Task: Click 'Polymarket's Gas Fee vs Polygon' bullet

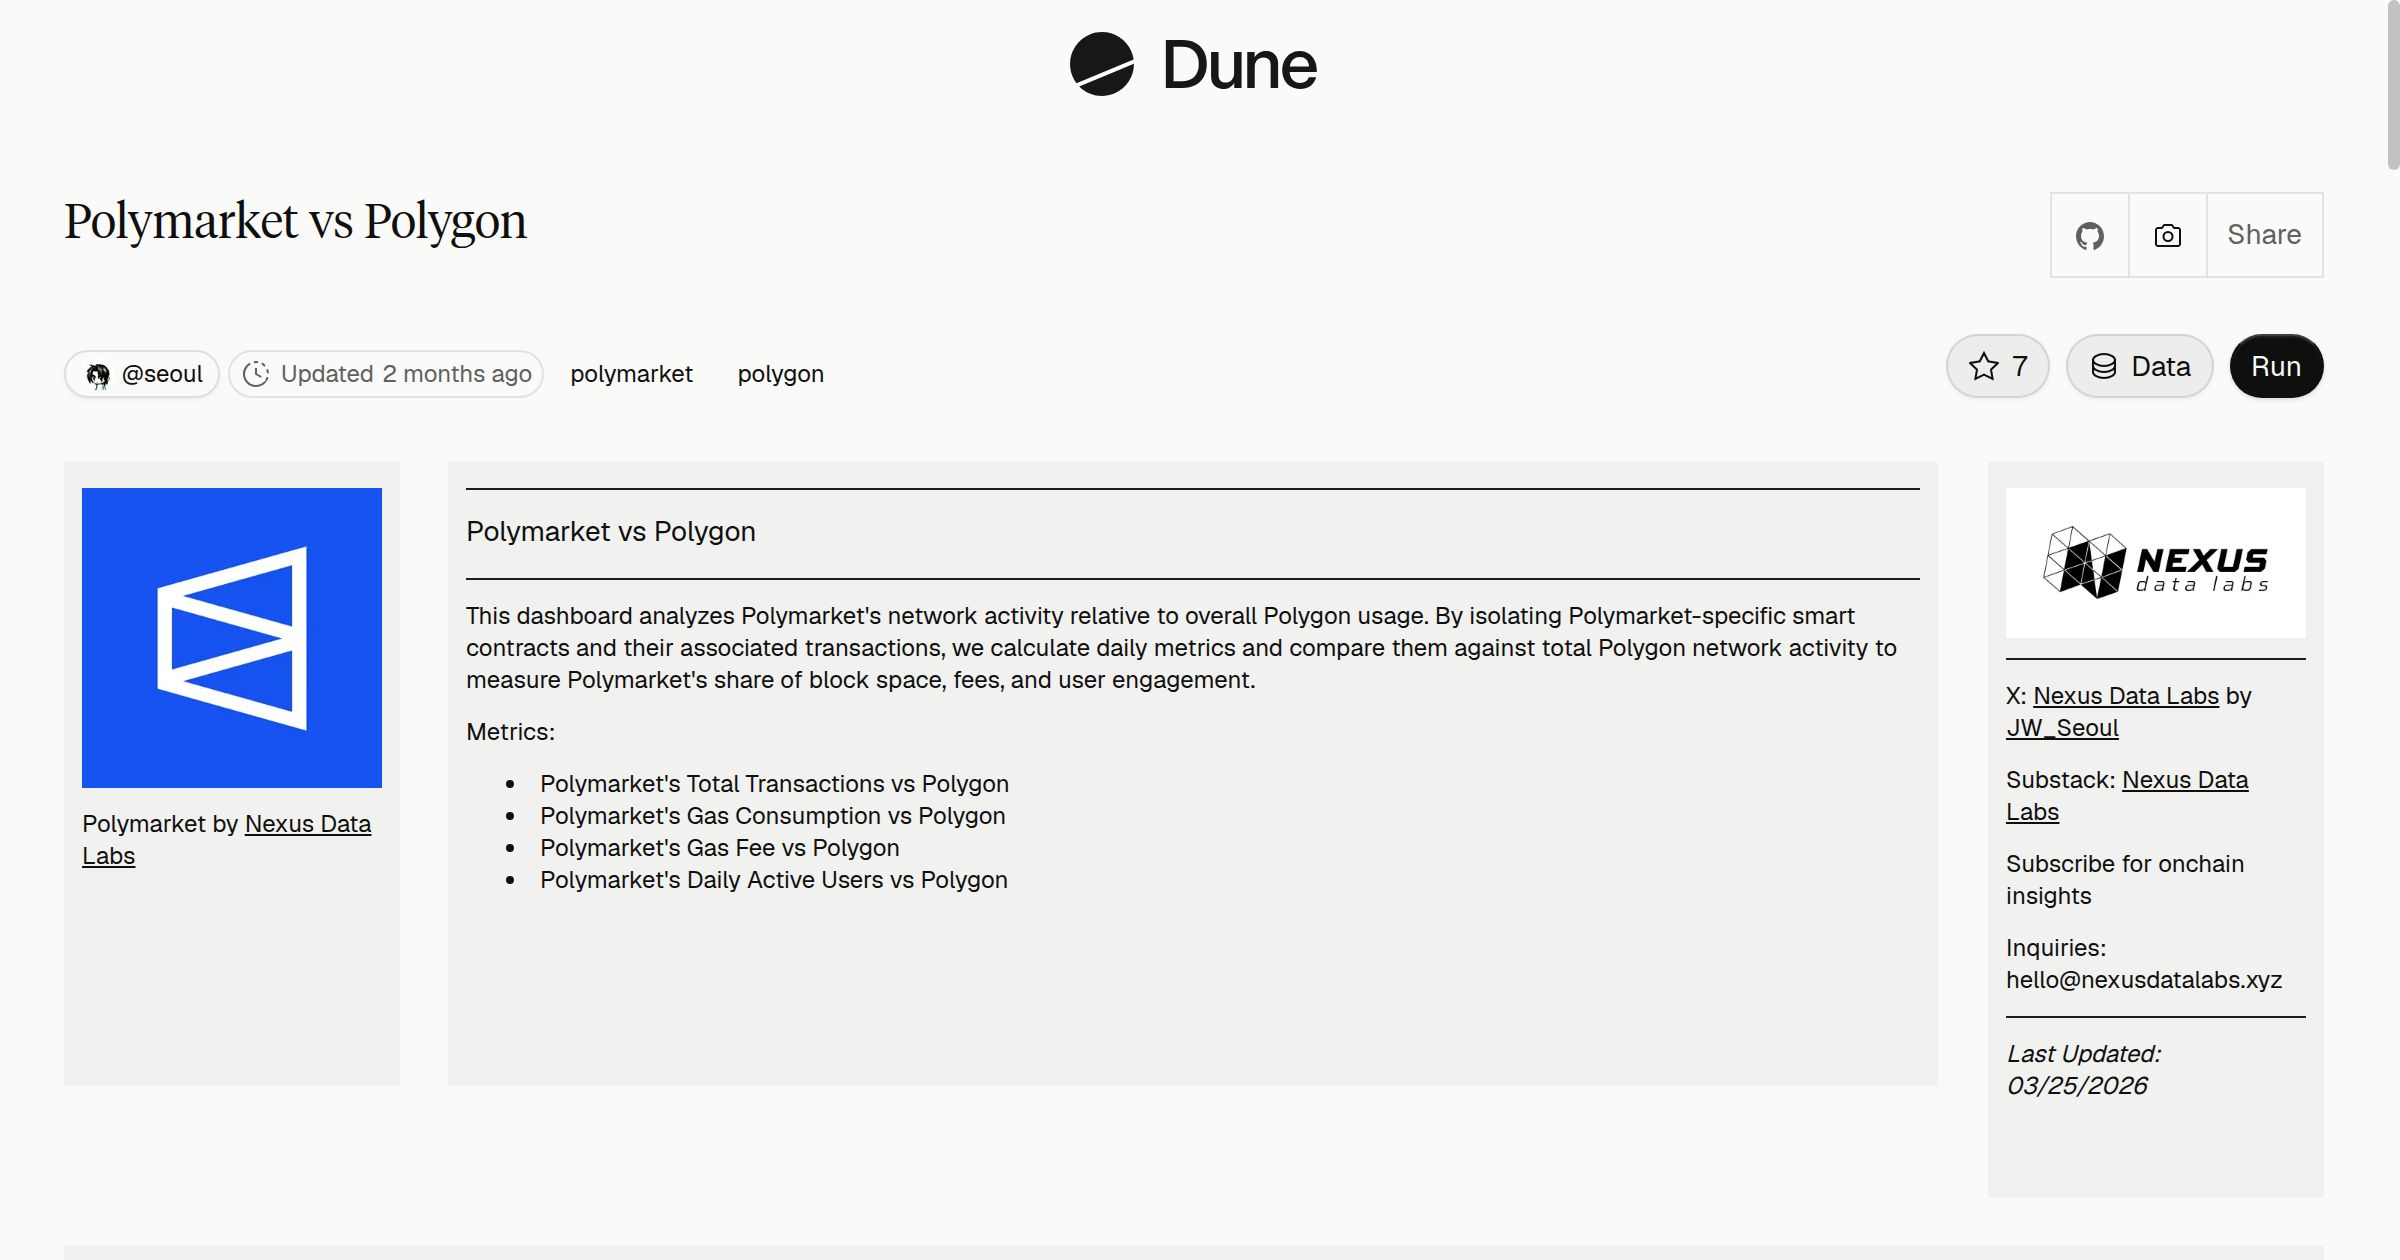Action: coord(719,848)
